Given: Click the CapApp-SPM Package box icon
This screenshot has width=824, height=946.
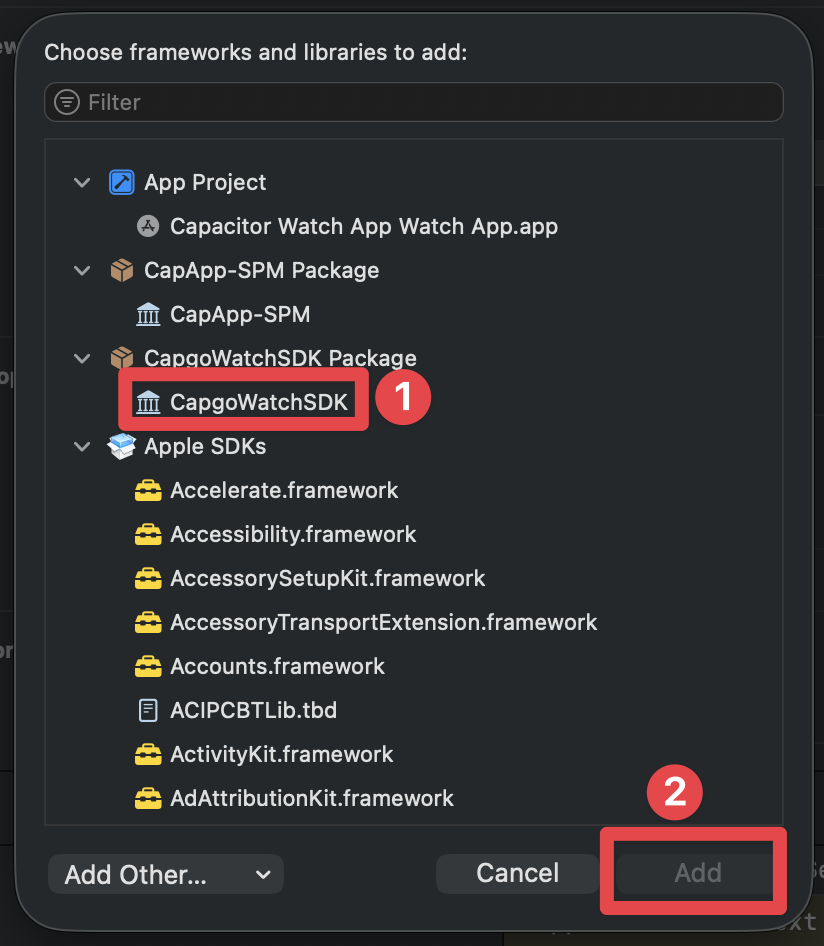Looking at the screenshot, I should click(x=122, y=270).
